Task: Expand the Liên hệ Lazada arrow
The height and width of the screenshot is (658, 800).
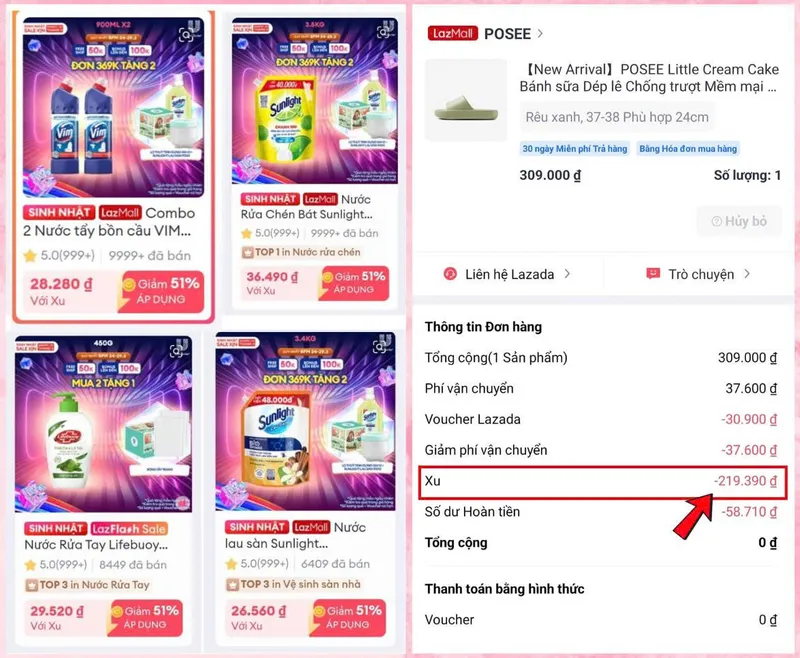Action: tap(567, 274)
